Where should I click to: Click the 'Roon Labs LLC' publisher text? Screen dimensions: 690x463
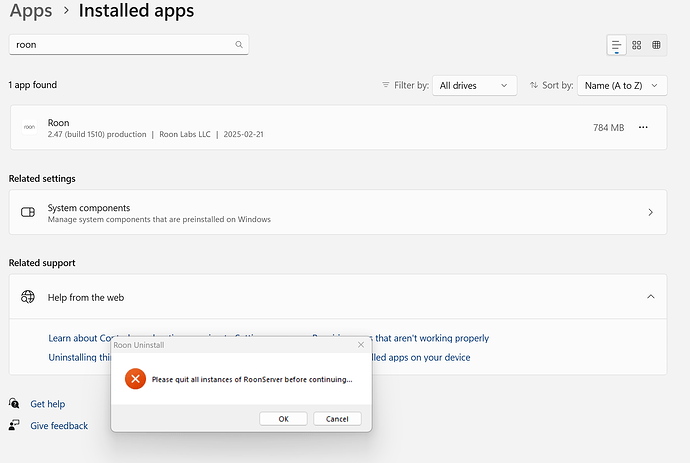pos(185,134)
